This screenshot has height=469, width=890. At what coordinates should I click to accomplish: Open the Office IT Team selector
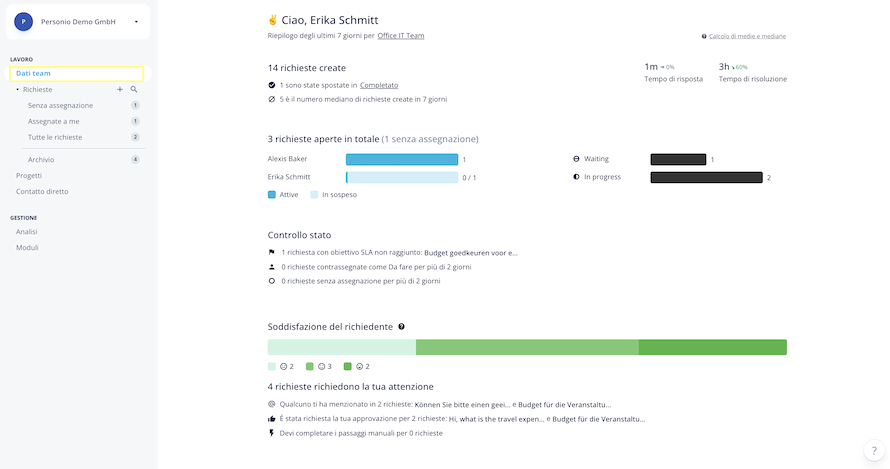pyautogui.click(x=401, y=35)
